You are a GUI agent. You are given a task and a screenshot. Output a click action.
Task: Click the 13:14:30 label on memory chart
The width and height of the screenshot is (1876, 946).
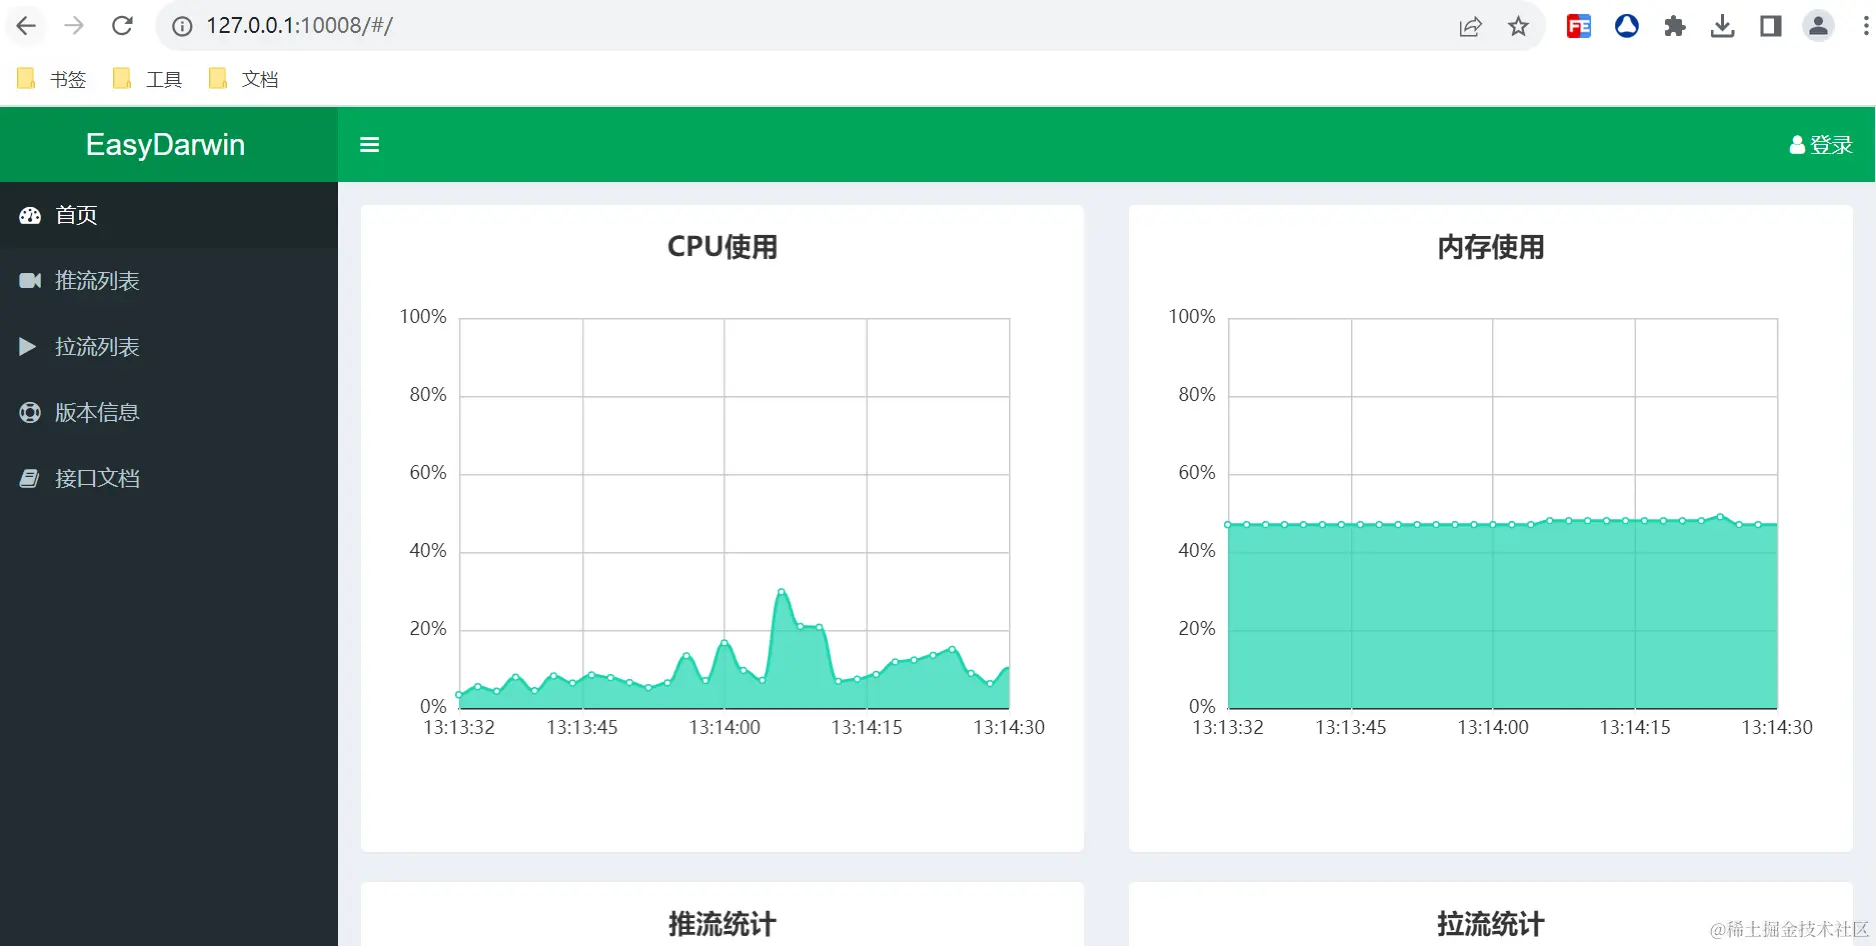coord(1777,728)
